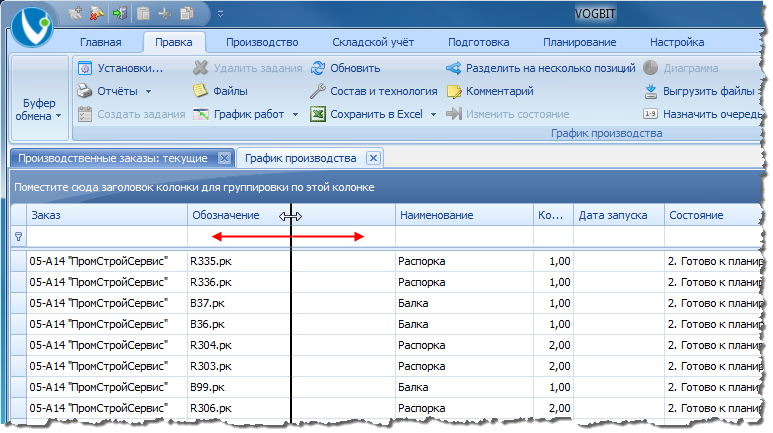Sort by the Наименование column header

tap(464, 216)
